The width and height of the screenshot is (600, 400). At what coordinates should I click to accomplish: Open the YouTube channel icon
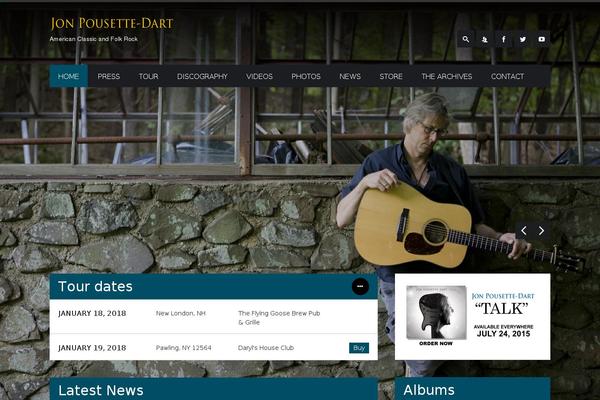point(541,39)
